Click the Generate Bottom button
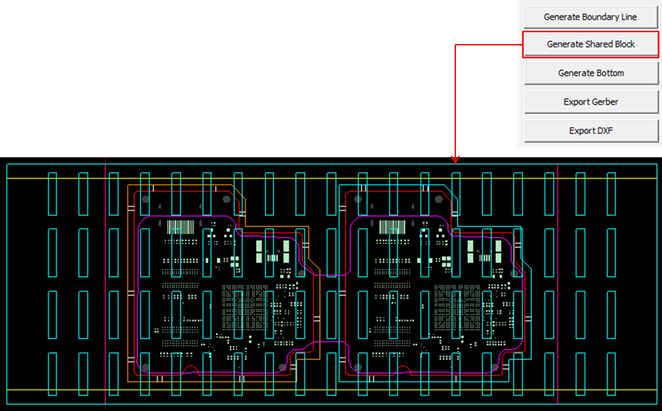The height and width of the screenshot is (412, 662). tap(589, 73)
